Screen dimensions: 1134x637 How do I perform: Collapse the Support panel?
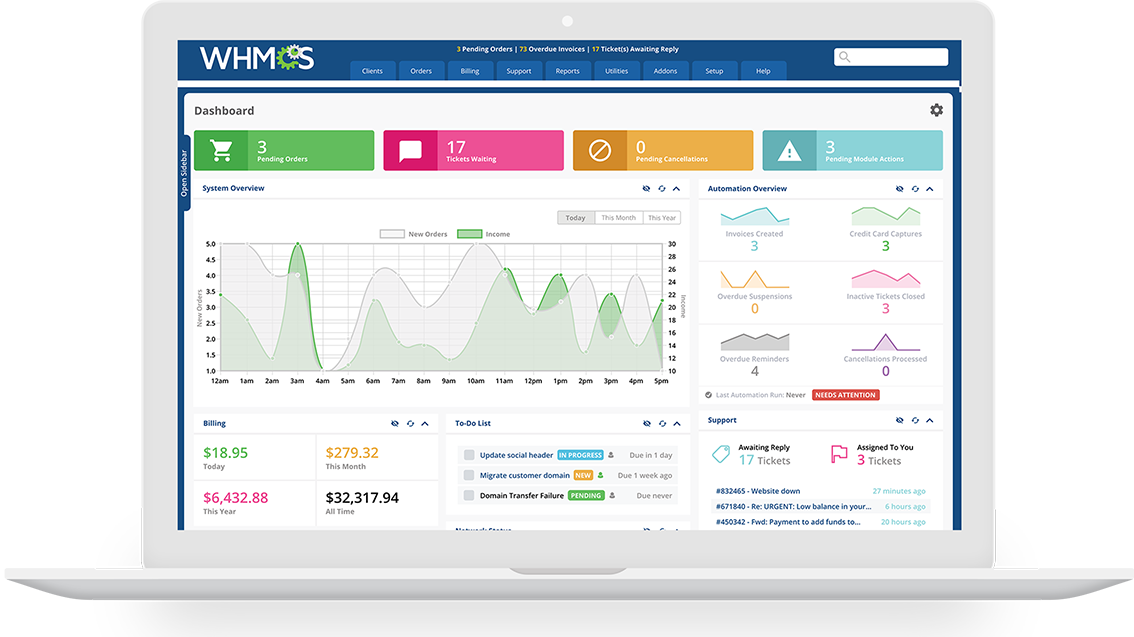point(930,420)
